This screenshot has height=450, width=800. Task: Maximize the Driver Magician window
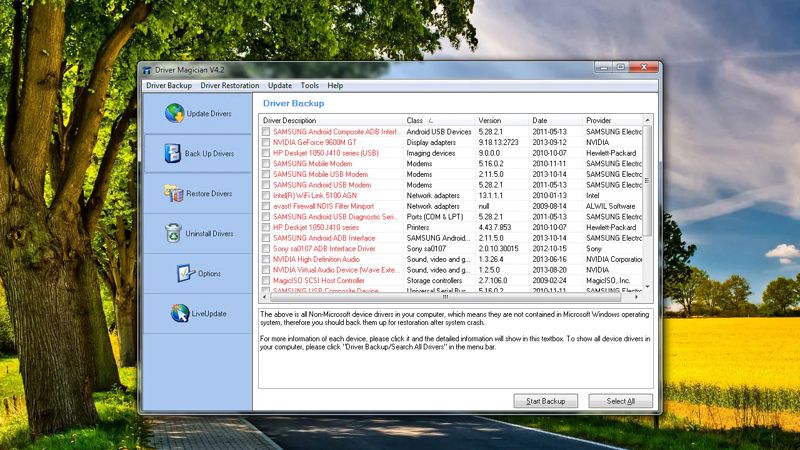coord(621,67)
